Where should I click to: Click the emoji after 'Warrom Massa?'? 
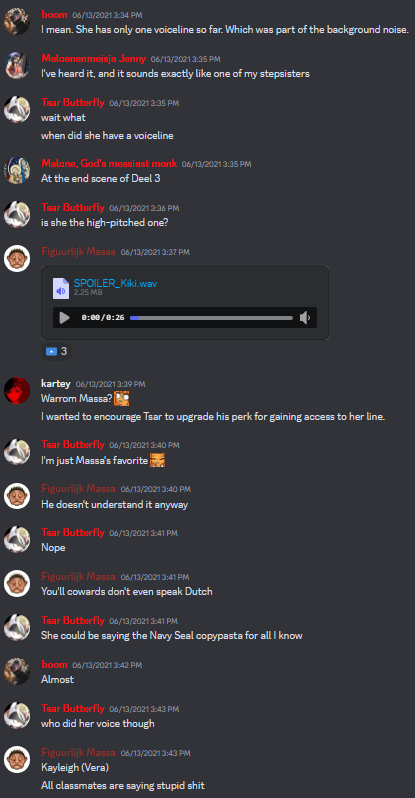click(122, 398)
